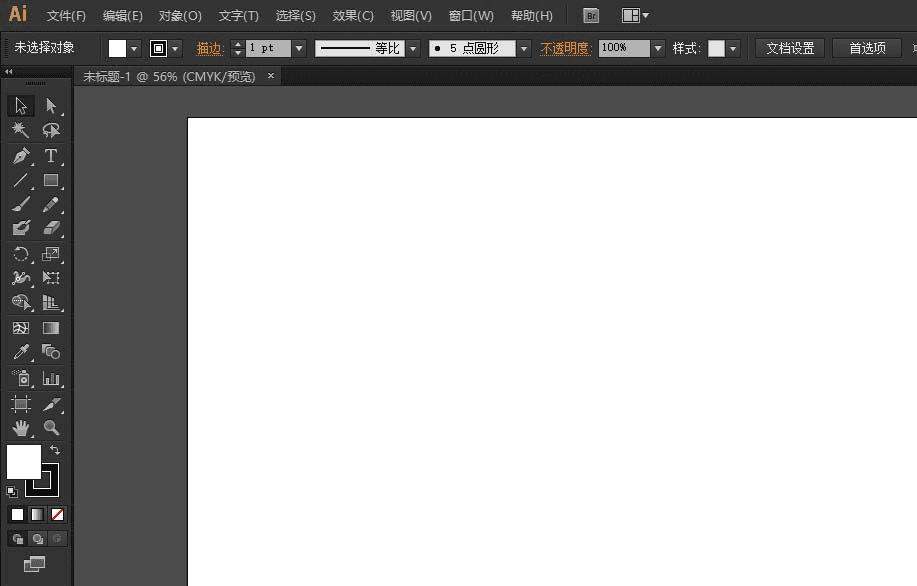Open brush definition dropdown
Image resolution: width=917 pixels, height=586 pixels.
pyautogui.click(x=524, y=49)
